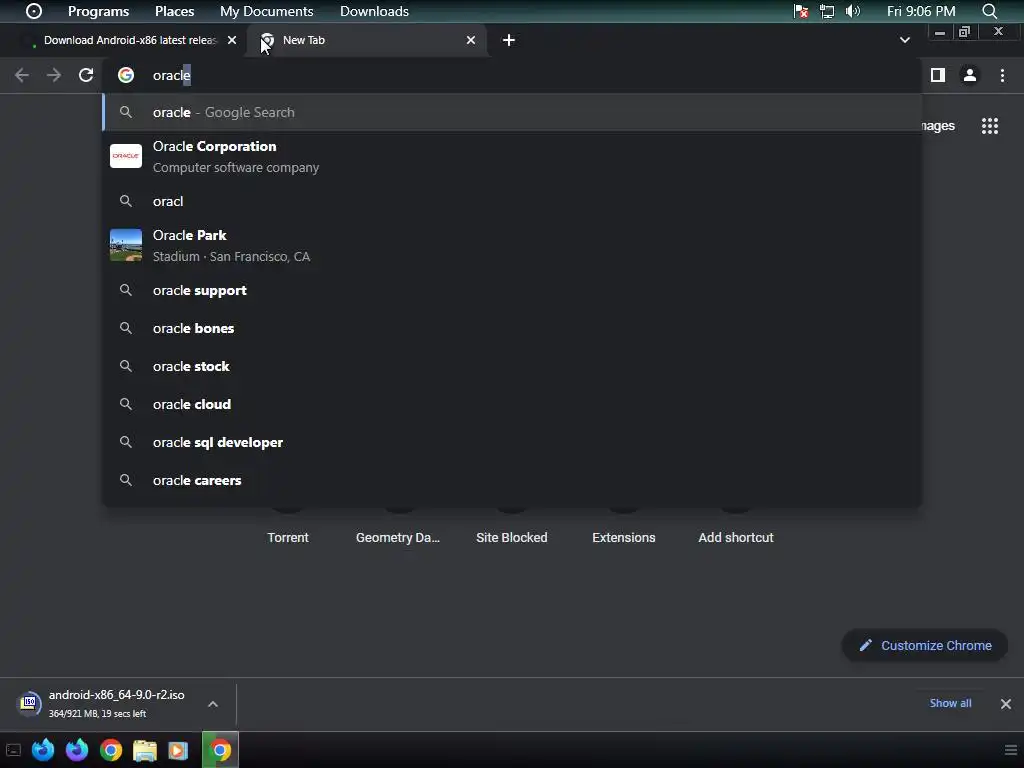Select oracle cloud suggestion
The height and width of the screenshot is (768, 1024).
[512, 404]
